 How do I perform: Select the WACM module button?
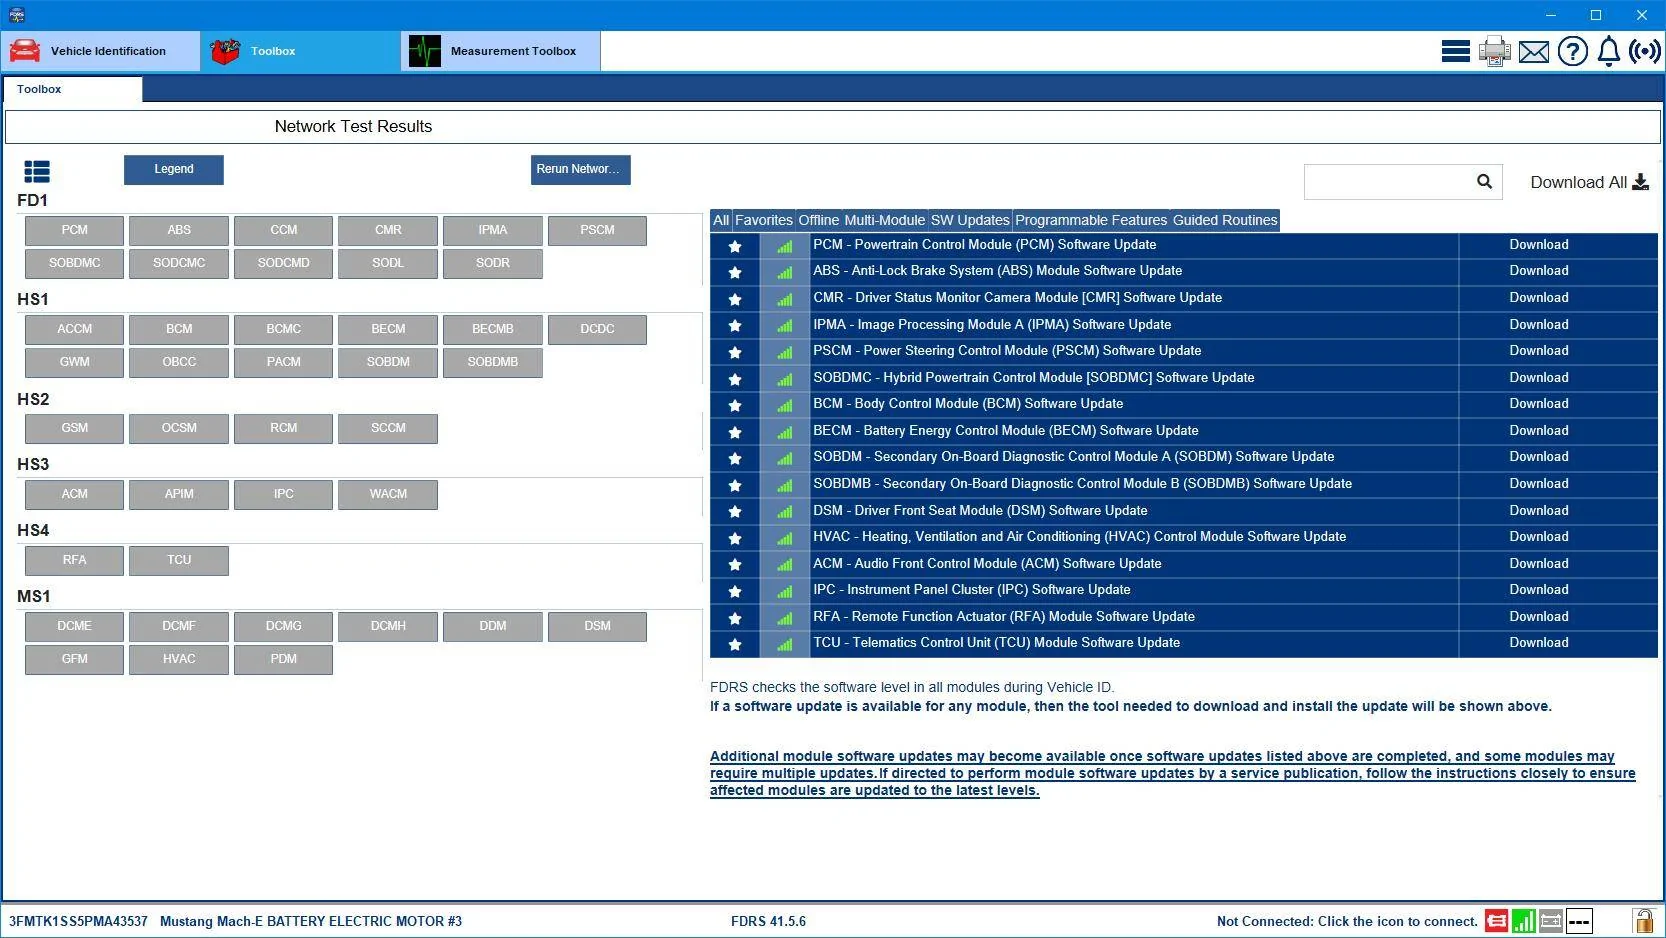388,494
